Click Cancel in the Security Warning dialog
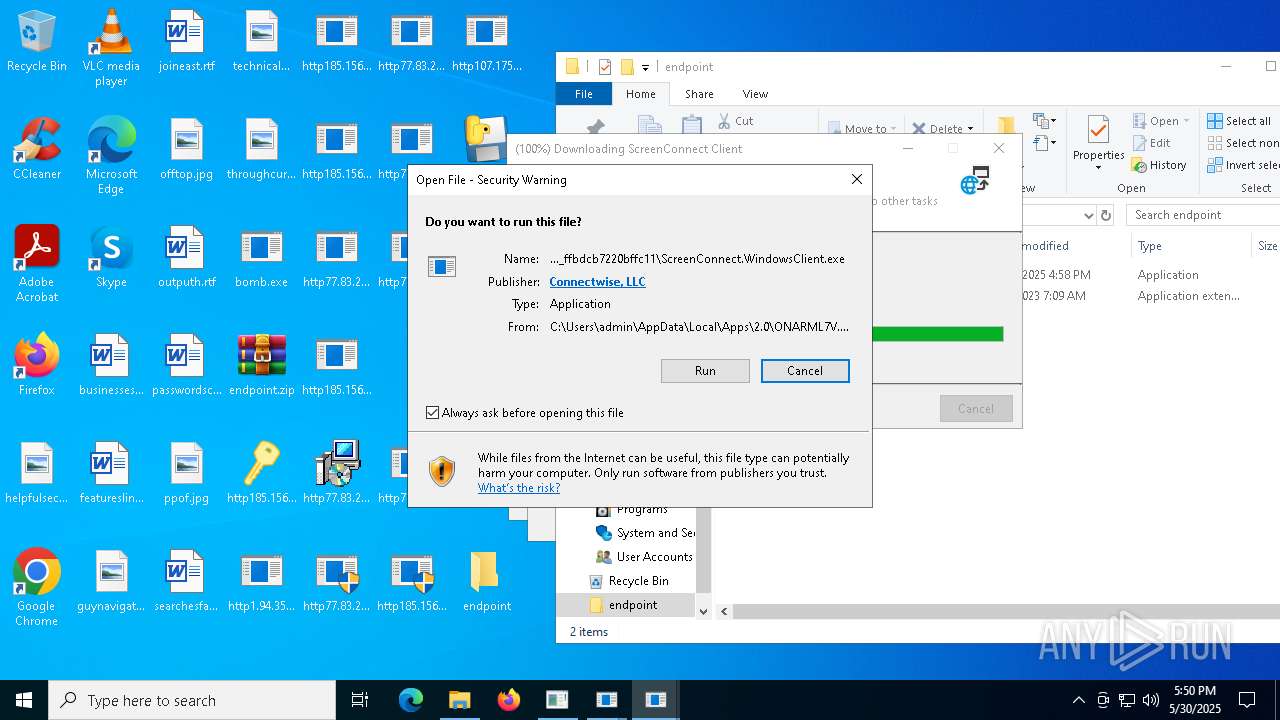1280x720 pixels. click(x=805, y=371)
